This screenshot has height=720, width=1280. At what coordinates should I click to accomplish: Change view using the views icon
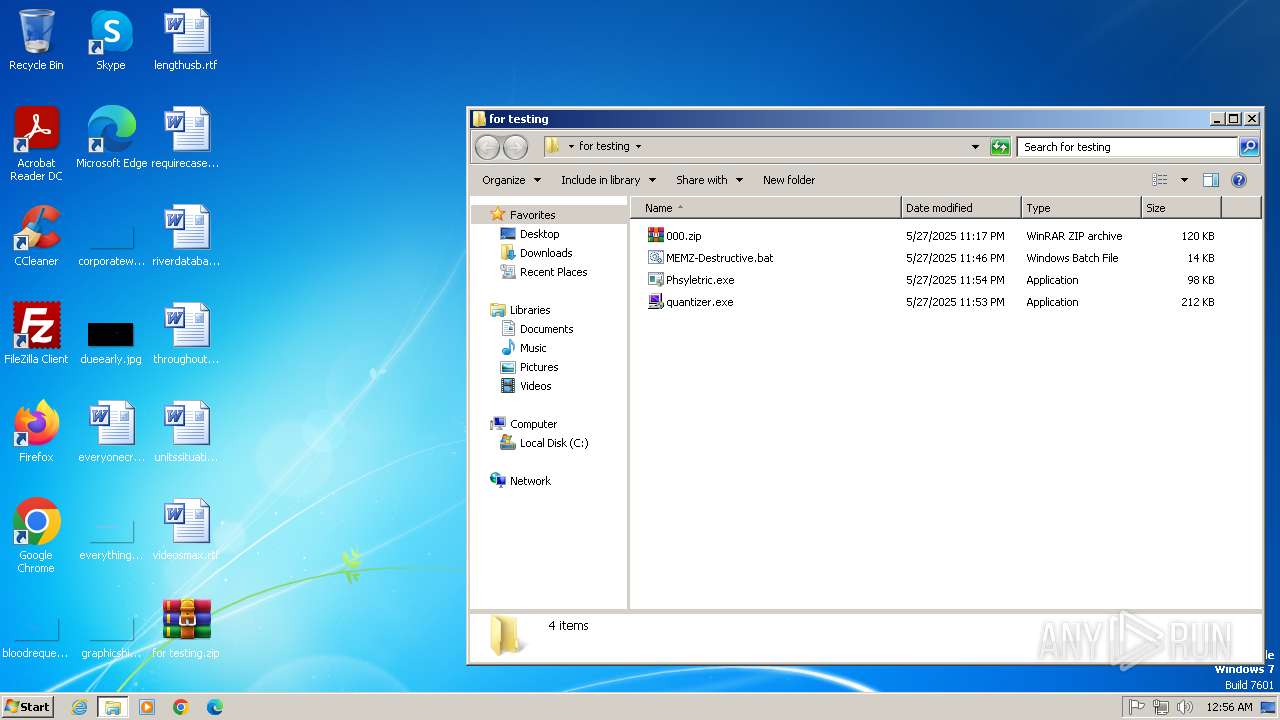1160,180
